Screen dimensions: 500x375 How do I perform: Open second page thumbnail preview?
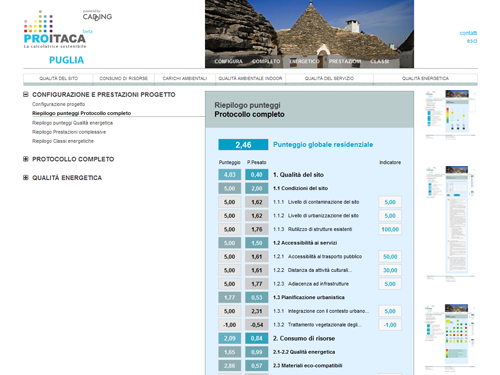coord(450,223)
